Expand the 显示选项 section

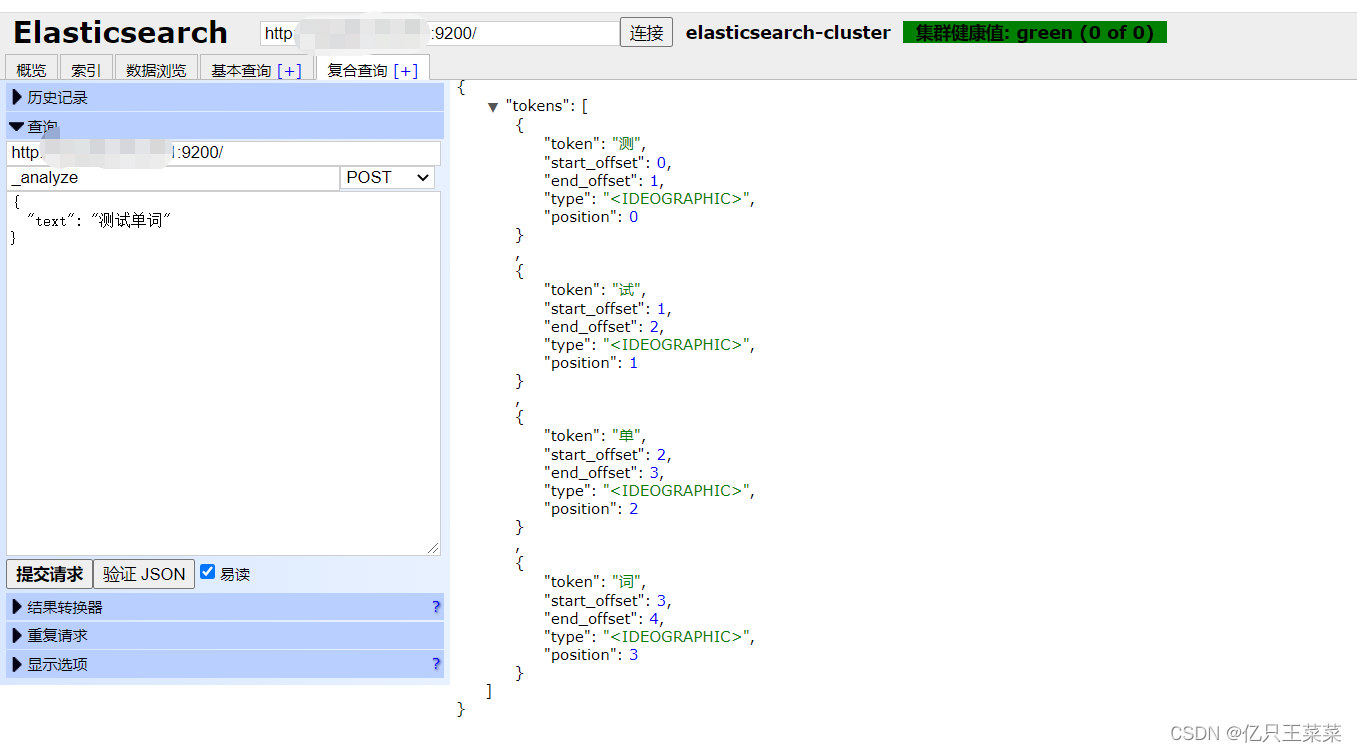pyautogui.click(x=225, y=664)
